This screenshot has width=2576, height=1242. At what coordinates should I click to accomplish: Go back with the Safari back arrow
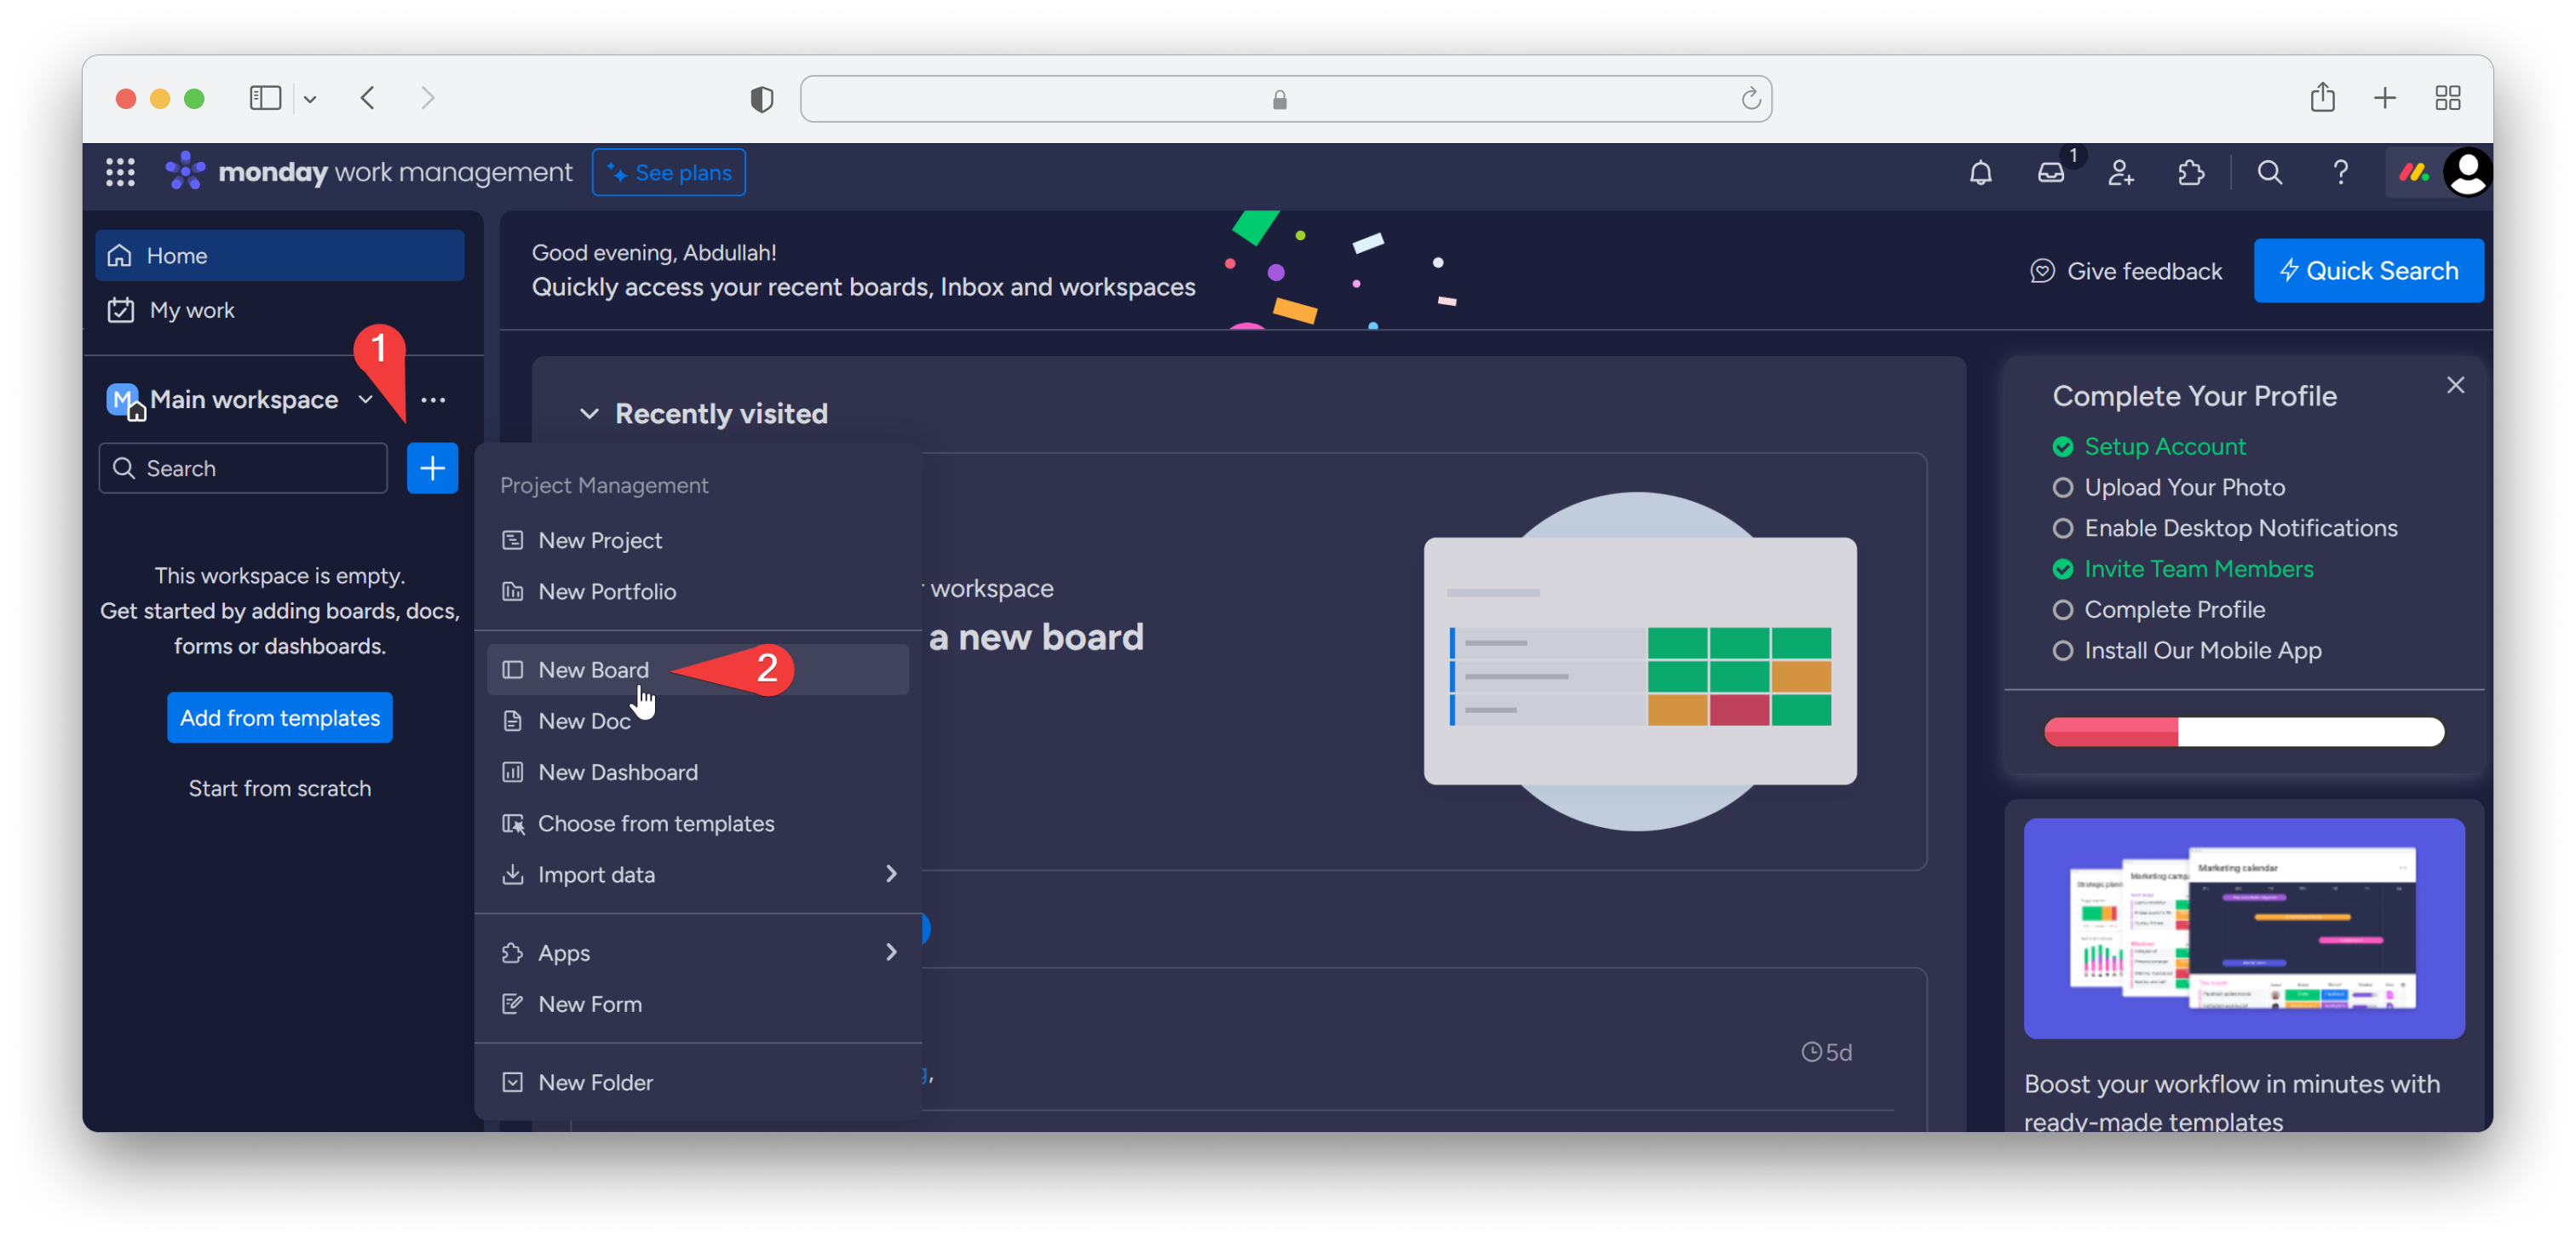367,98
